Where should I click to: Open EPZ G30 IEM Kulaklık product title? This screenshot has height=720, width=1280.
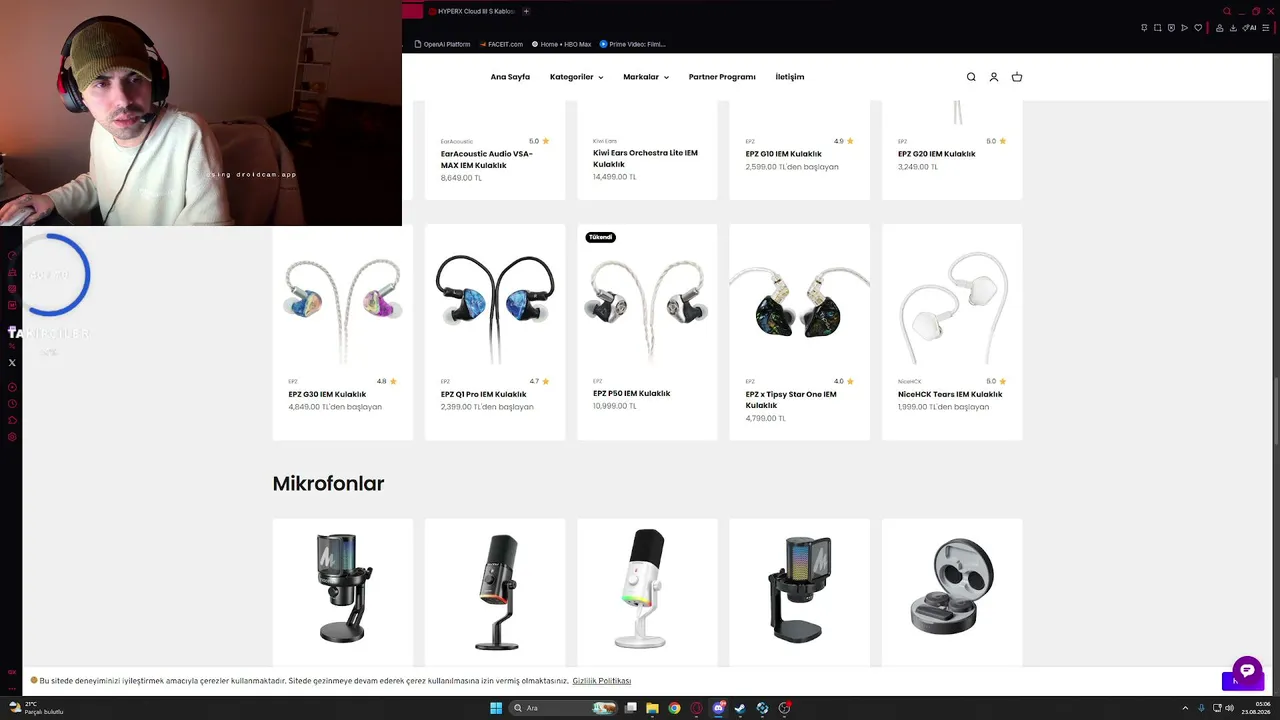pyautogui.click(x=327, y=394)
